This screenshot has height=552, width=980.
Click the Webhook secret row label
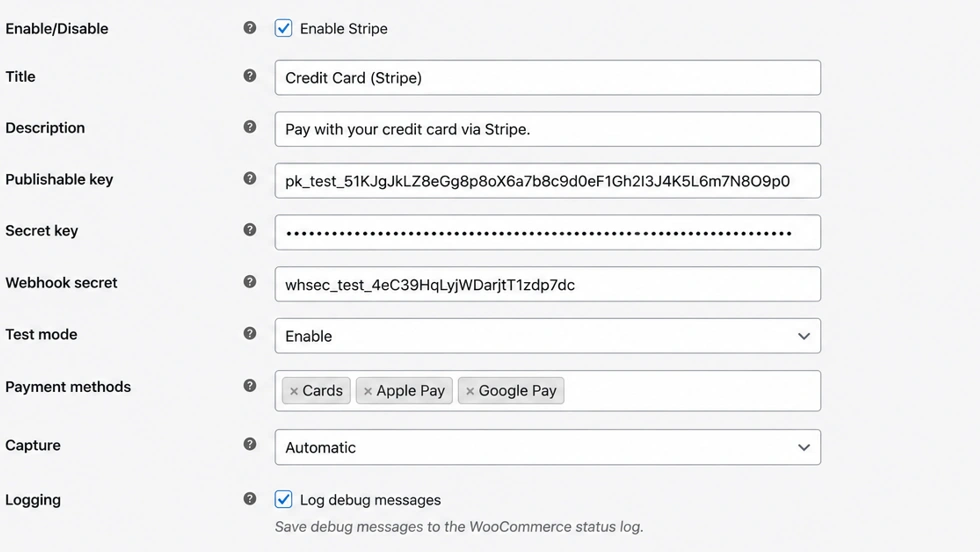coord(61,283)
